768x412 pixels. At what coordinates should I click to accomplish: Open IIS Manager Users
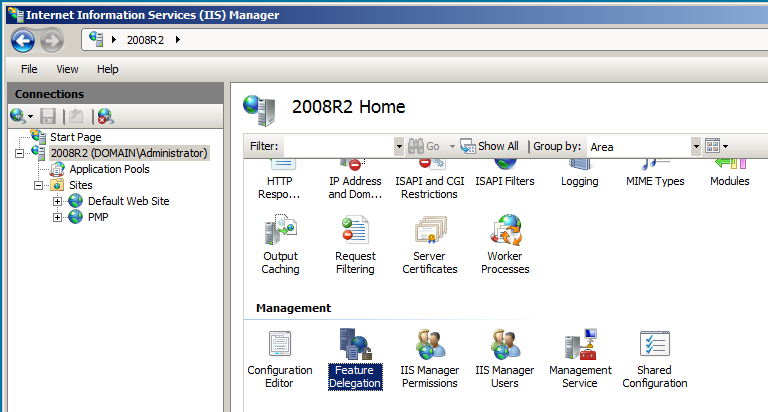(505, 359)
